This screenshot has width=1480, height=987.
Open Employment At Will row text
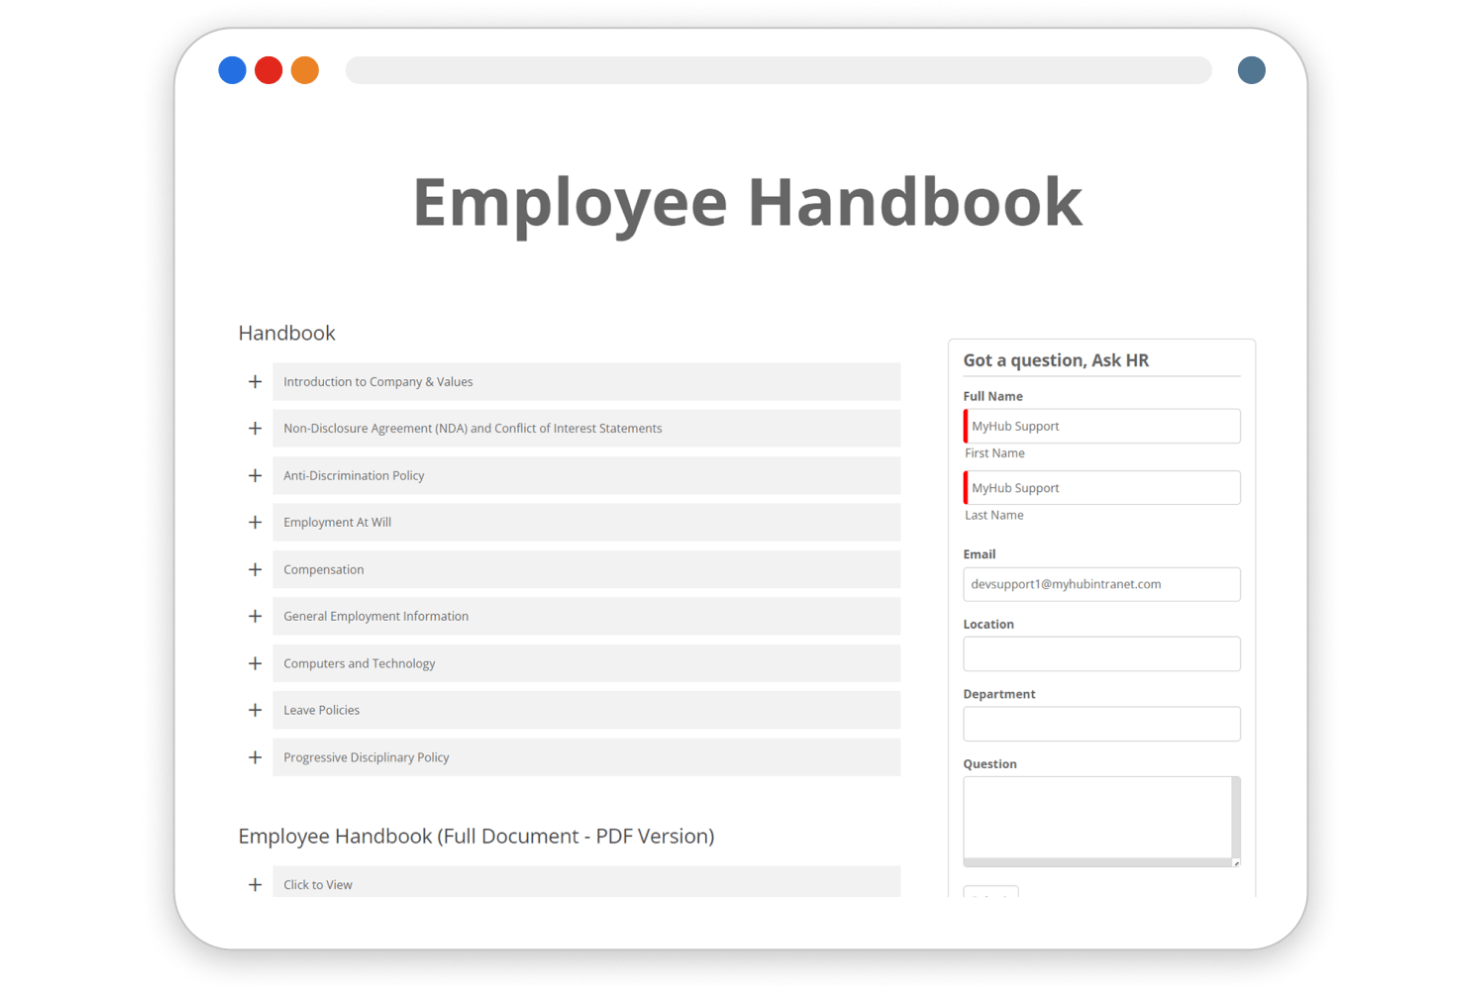337,522
